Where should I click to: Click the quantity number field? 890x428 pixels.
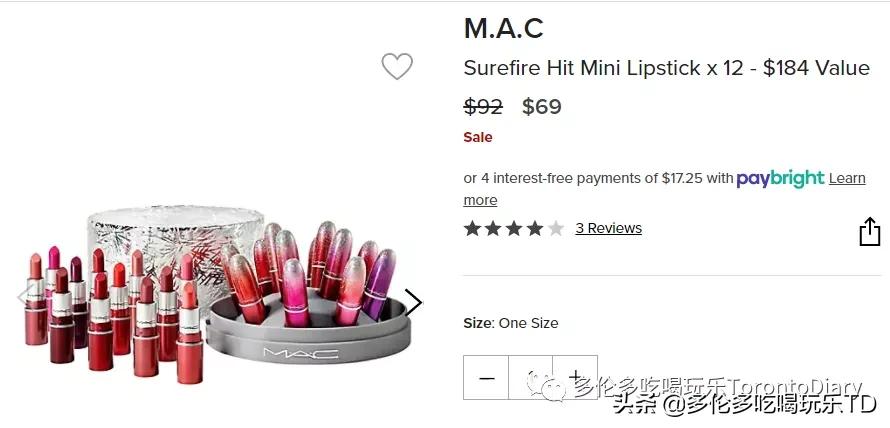click(x=530, y=378)
